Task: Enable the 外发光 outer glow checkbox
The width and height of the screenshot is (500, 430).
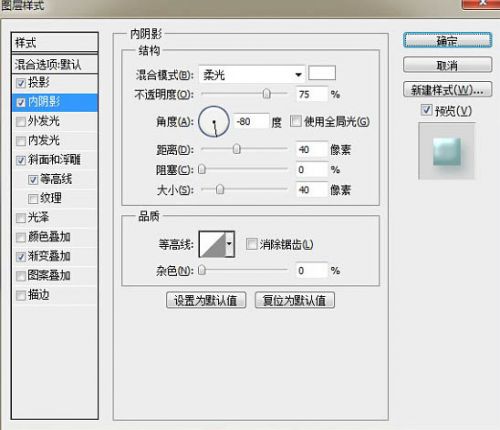Action: 21,121
